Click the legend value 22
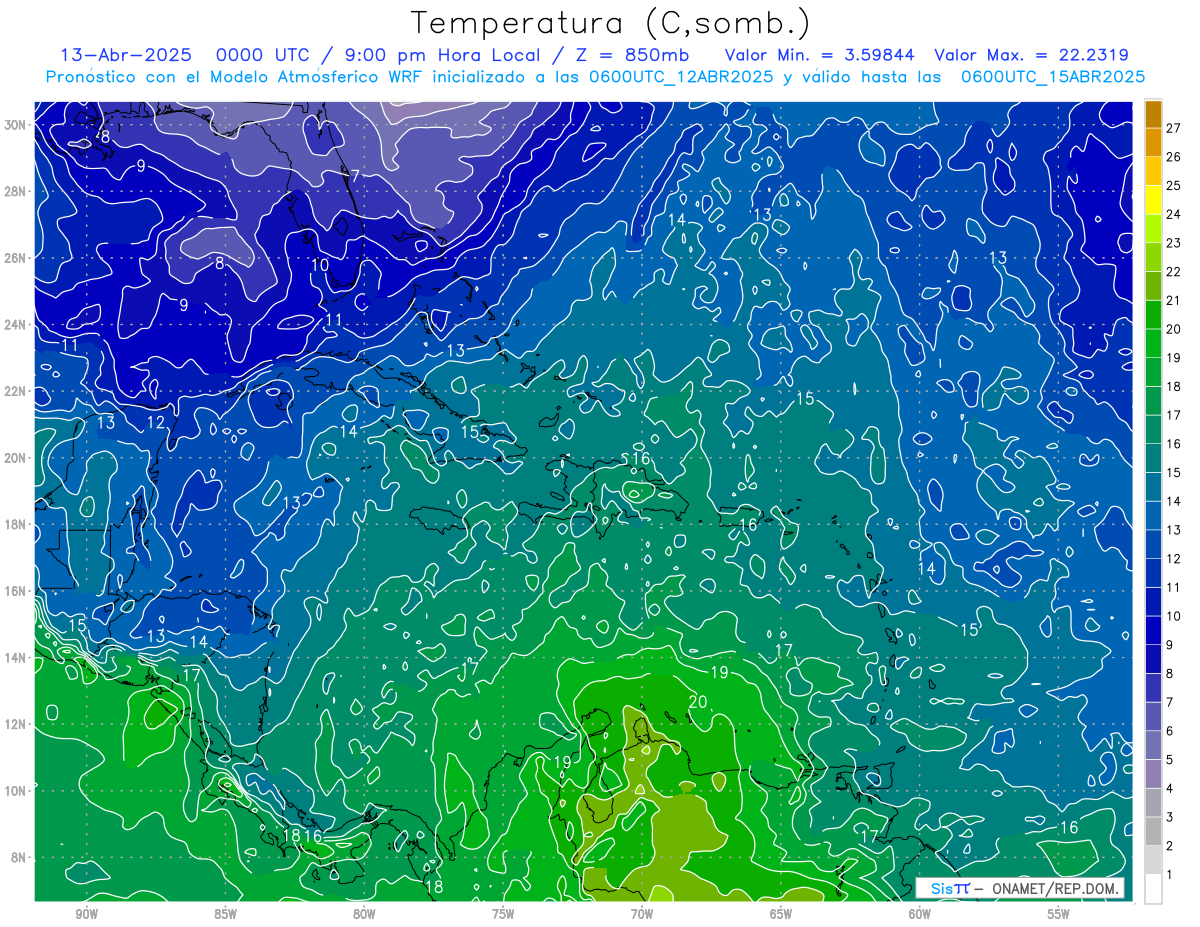The width and height of the screenshot is (1200, 927). click(x=1173, y=271)
